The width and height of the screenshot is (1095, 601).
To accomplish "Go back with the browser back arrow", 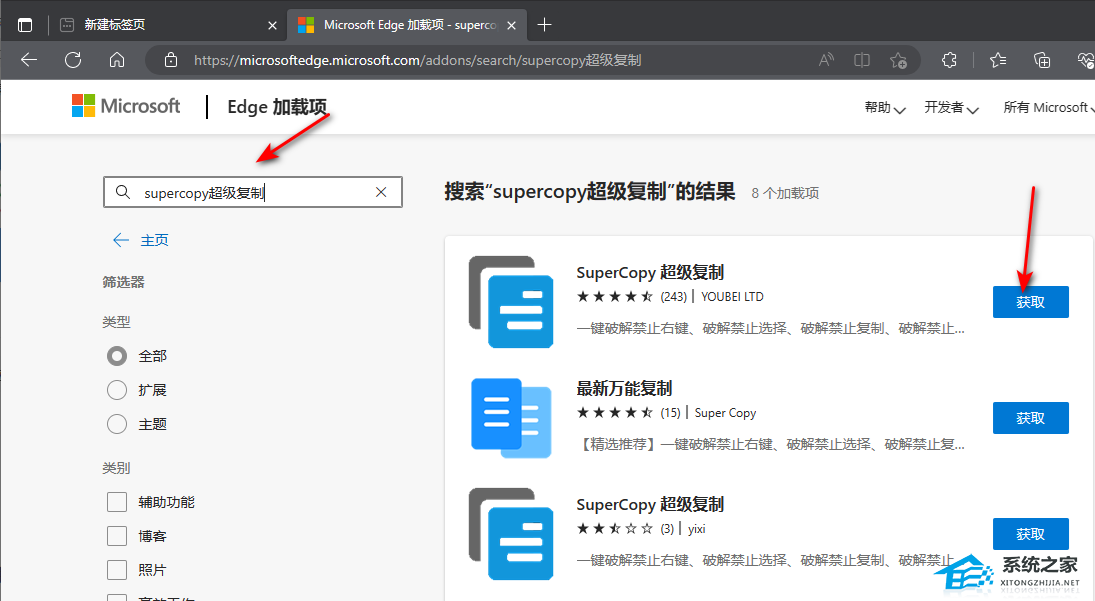I will (x=29, y=60).
